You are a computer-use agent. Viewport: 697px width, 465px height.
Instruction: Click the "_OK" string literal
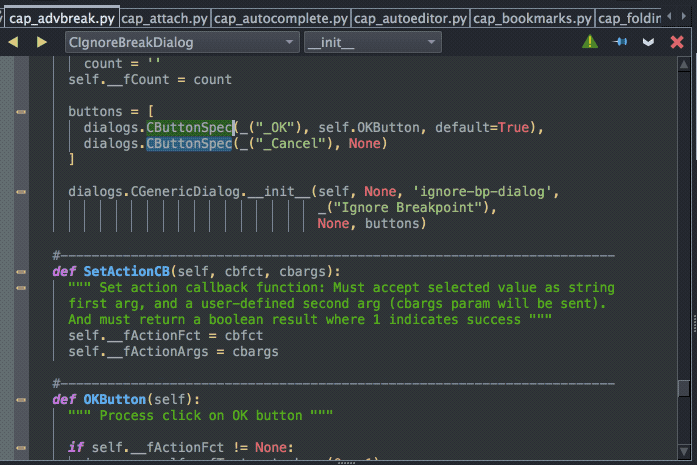point(276,128)
